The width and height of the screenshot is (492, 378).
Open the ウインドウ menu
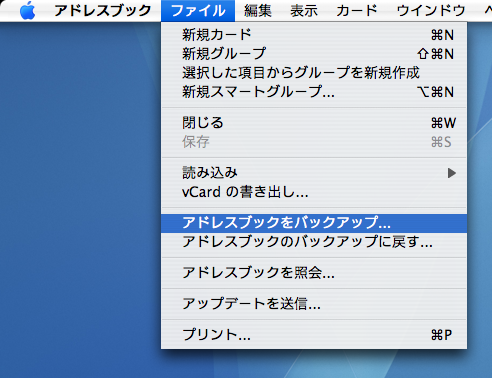pos(431,11)
